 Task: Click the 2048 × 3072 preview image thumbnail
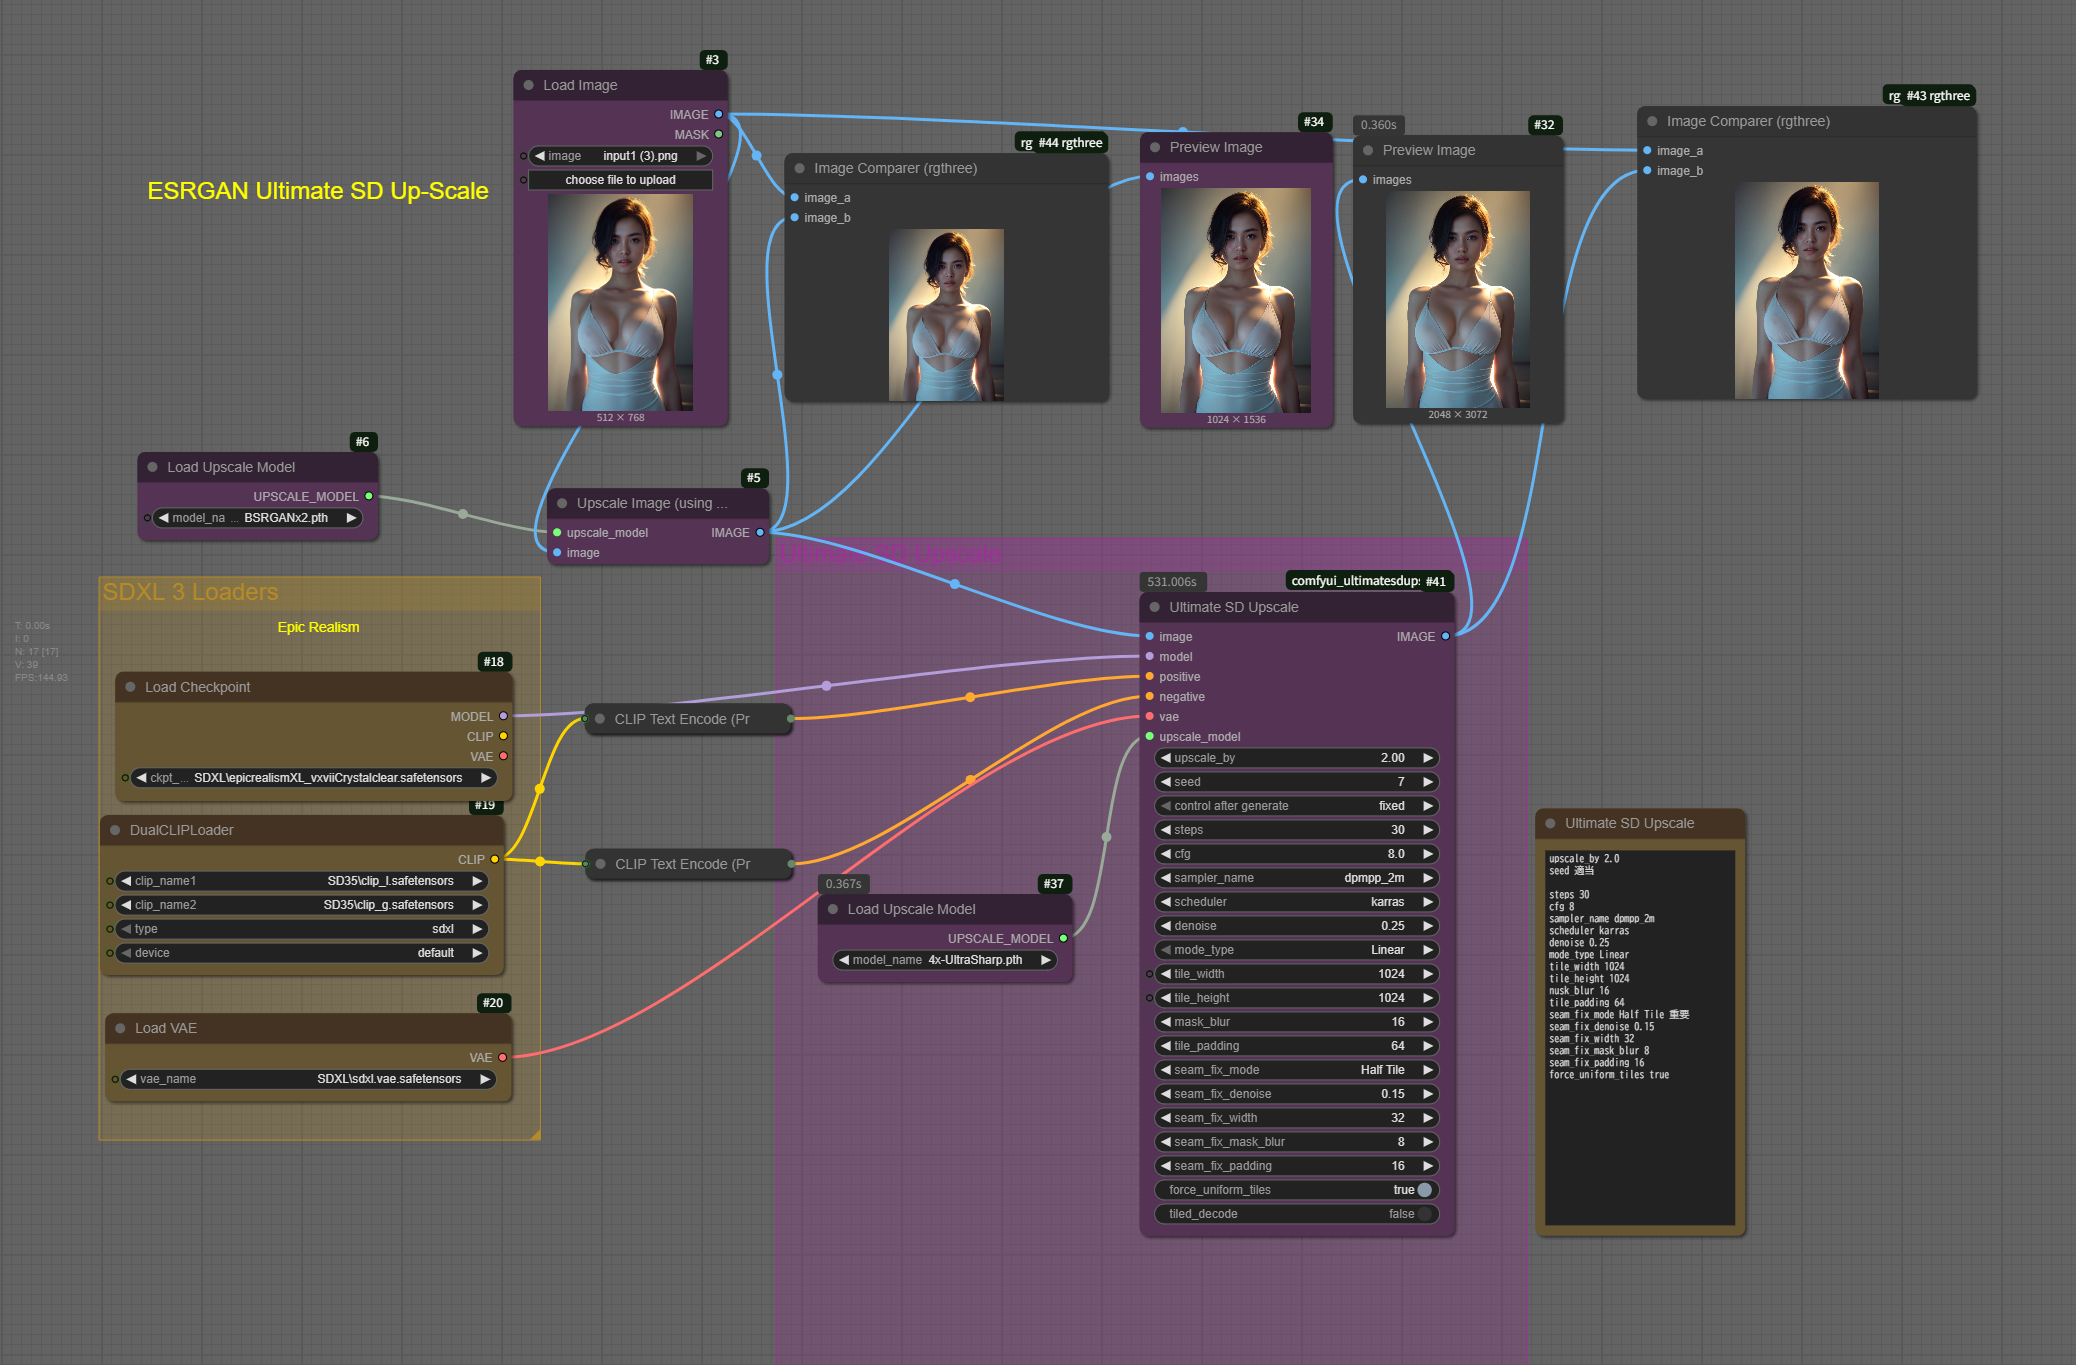pyautogui.click(x=1457, y=299)
